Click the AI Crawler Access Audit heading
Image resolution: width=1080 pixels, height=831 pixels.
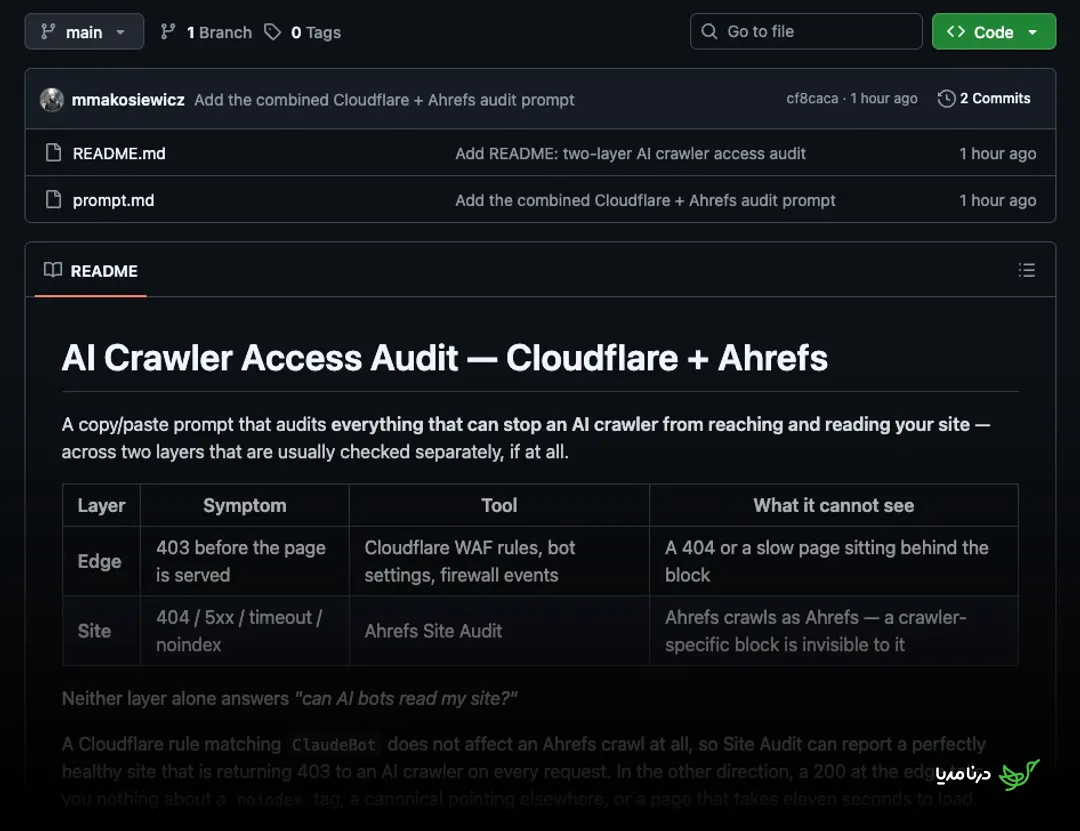[x=444, y=358]
